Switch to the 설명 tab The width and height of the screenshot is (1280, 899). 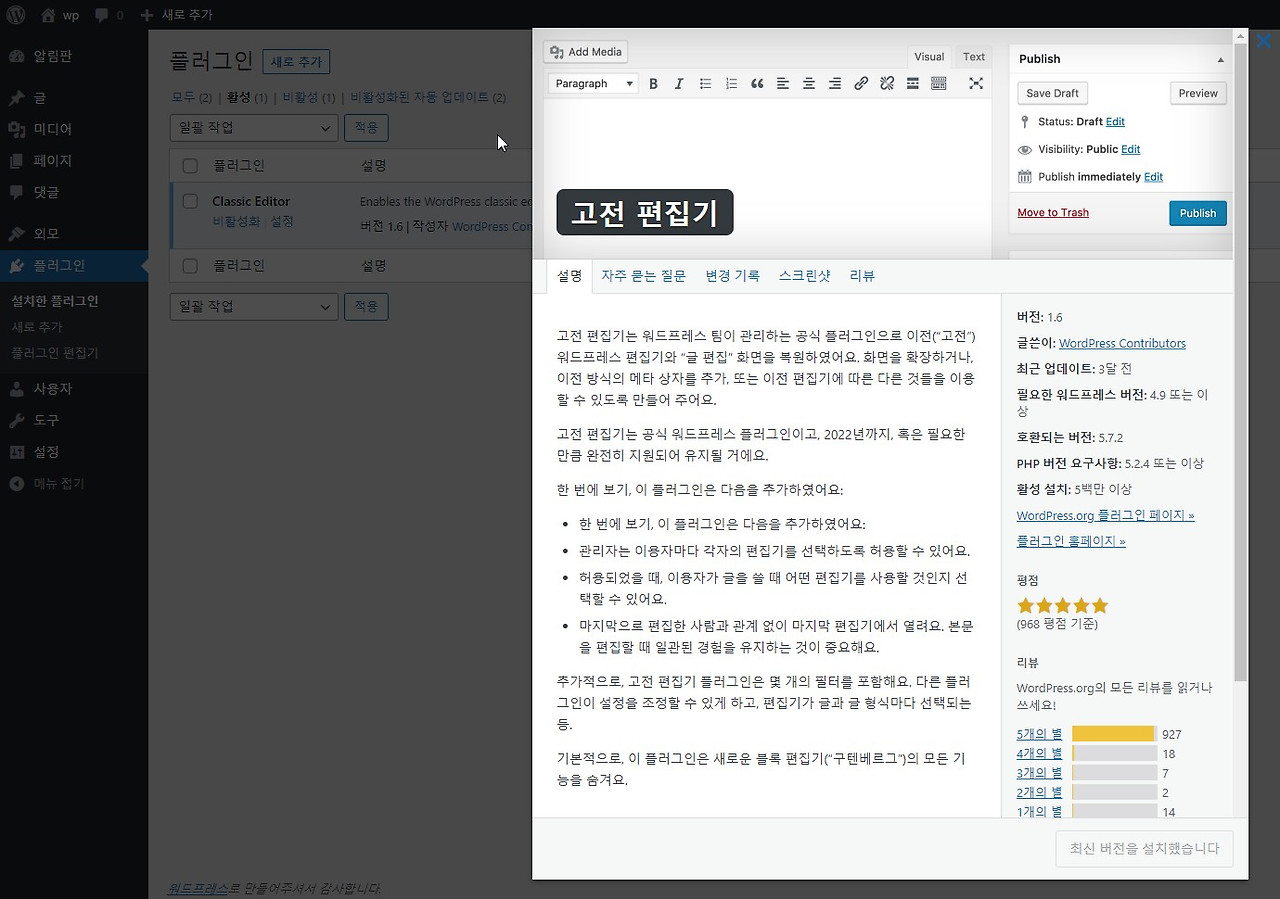coord(569,276)
